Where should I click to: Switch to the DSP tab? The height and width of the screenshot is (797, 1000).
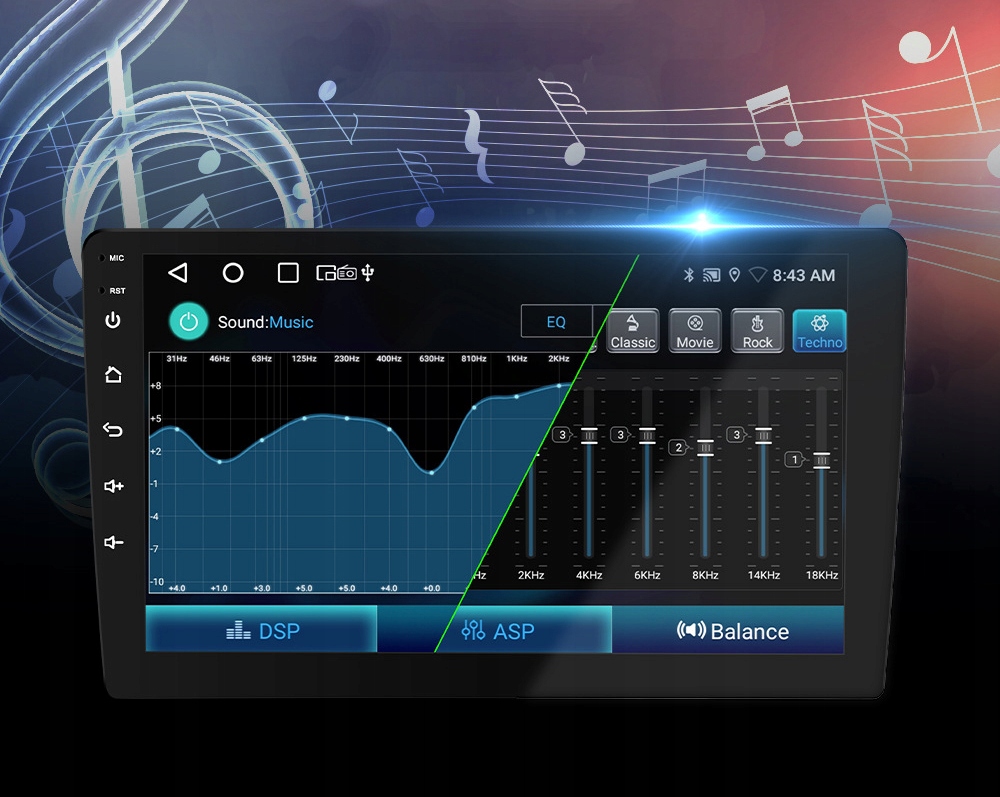pos(261,630)
